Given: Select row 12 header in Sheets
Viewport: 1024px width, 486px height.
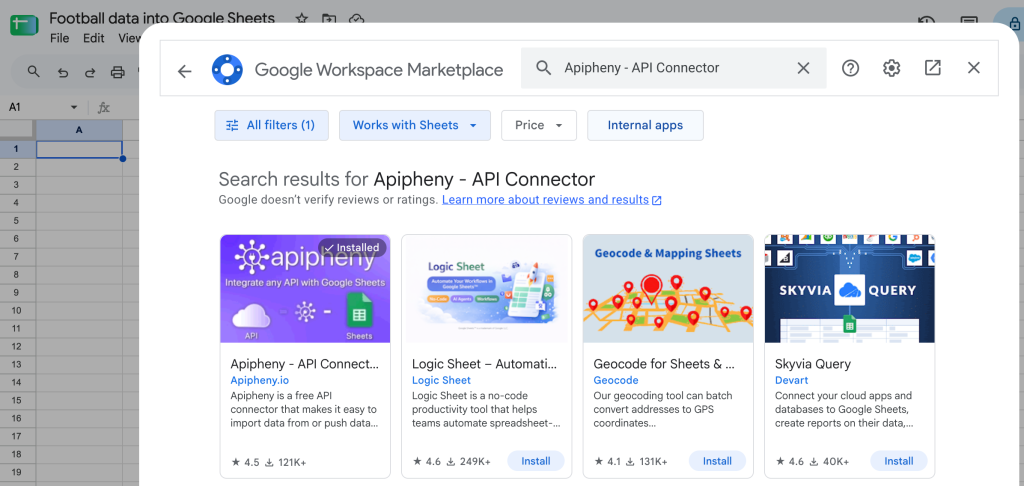Looking at the screenshot, I should click(18, 346).
